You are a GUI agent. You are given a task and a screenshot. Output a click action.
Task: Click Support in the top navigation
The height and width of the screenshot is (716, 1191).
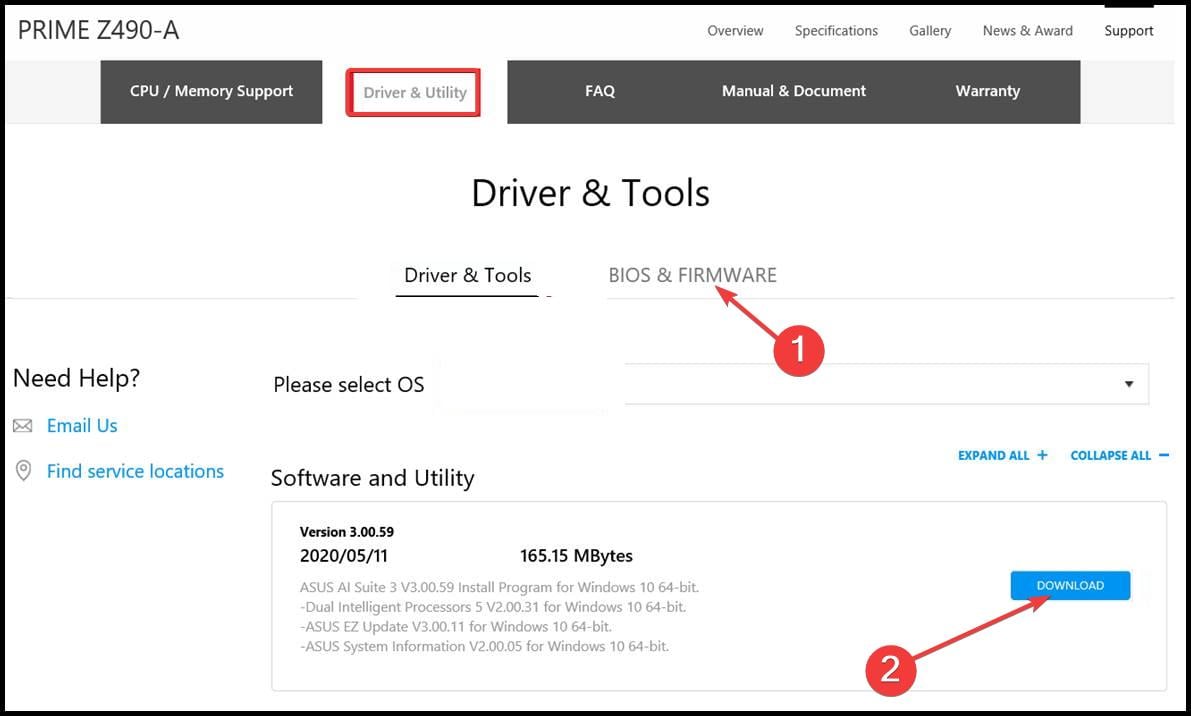(x=1128, y=31)
